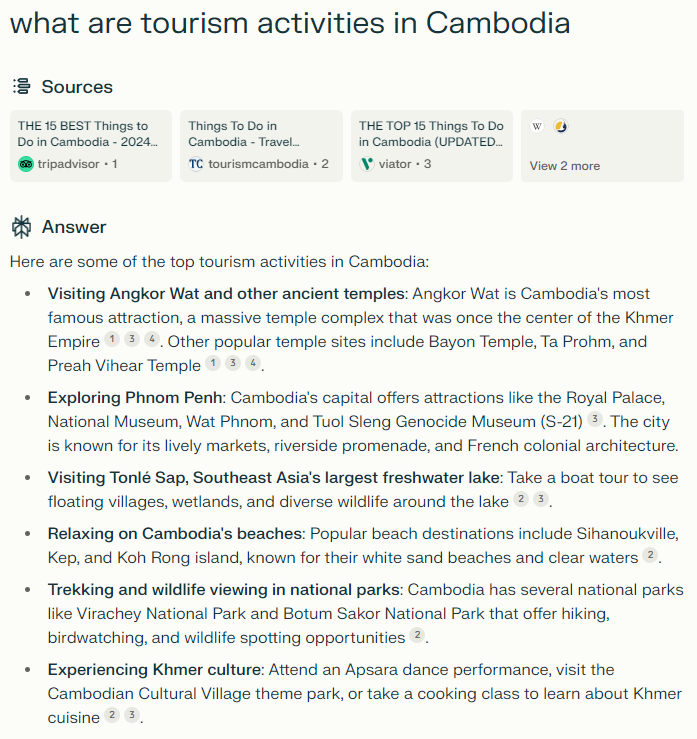The height and width of the screenshot is (739, 697).
Task: Expand sources with View 2 more
Action: coord(565,166)
